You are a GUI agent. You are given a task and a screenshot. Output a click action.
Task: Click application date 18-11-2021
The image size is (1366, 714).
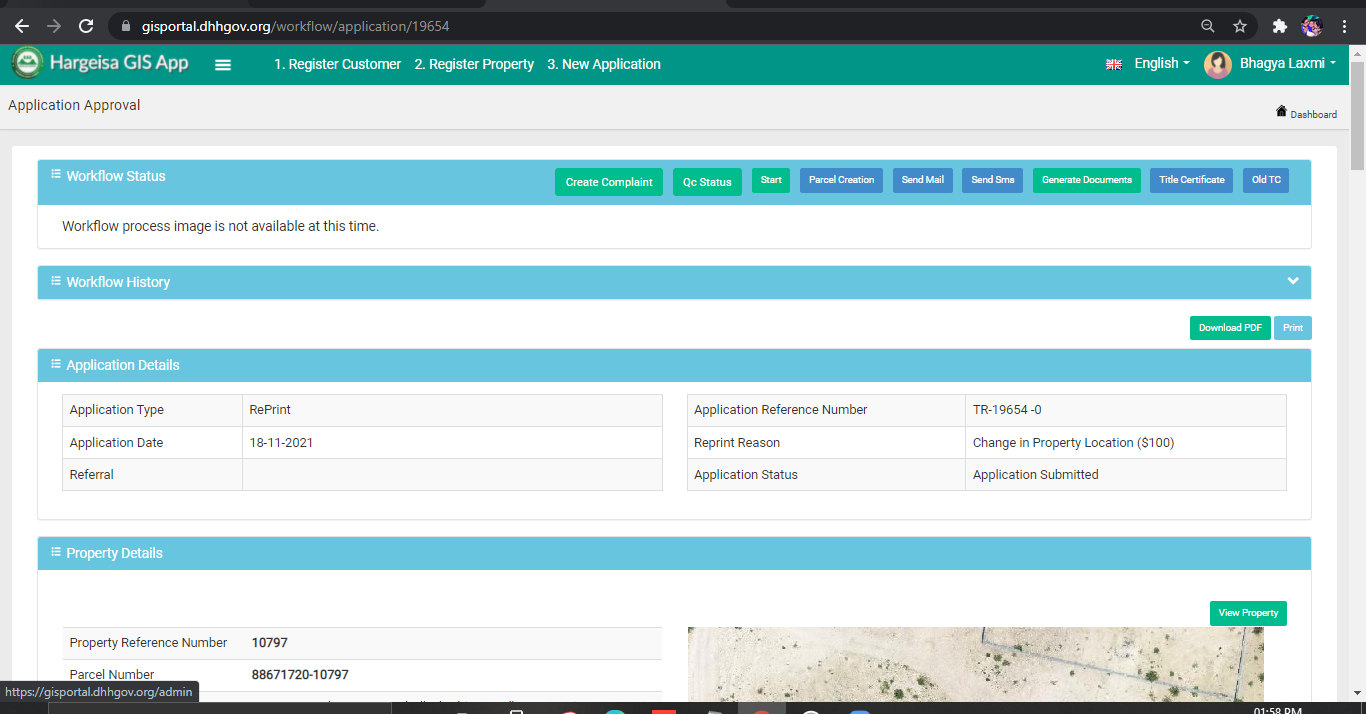tap(281, 442)
